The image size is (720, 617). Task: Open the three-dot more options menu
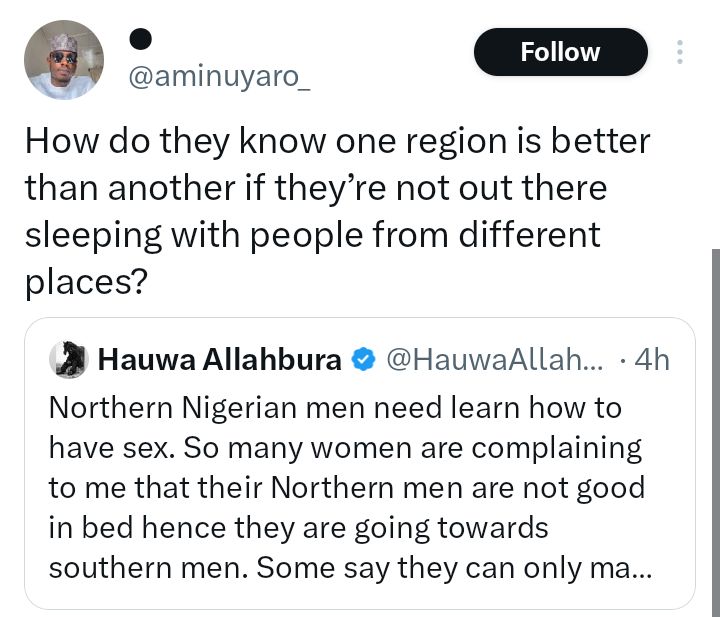pos(680,52)
